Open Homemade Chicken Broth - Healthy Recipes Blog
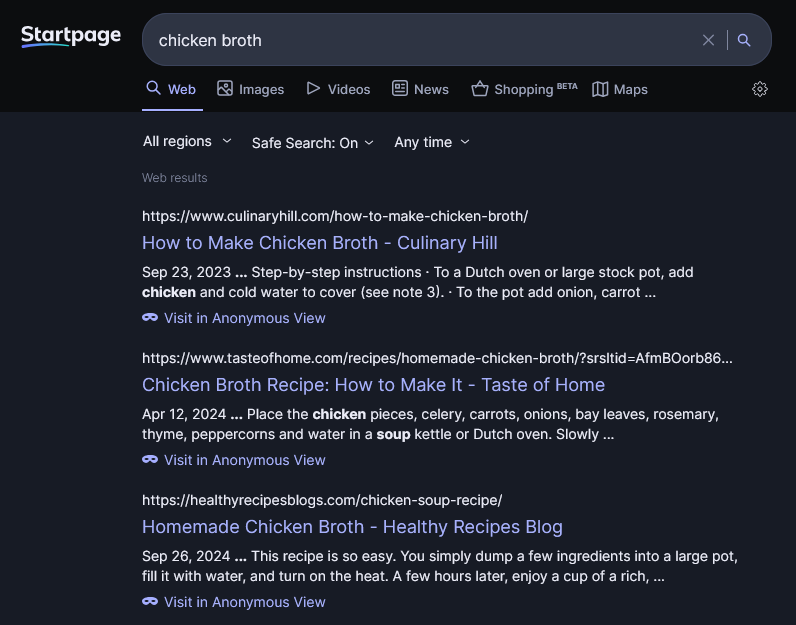The image size is (796, 625). 352,527
